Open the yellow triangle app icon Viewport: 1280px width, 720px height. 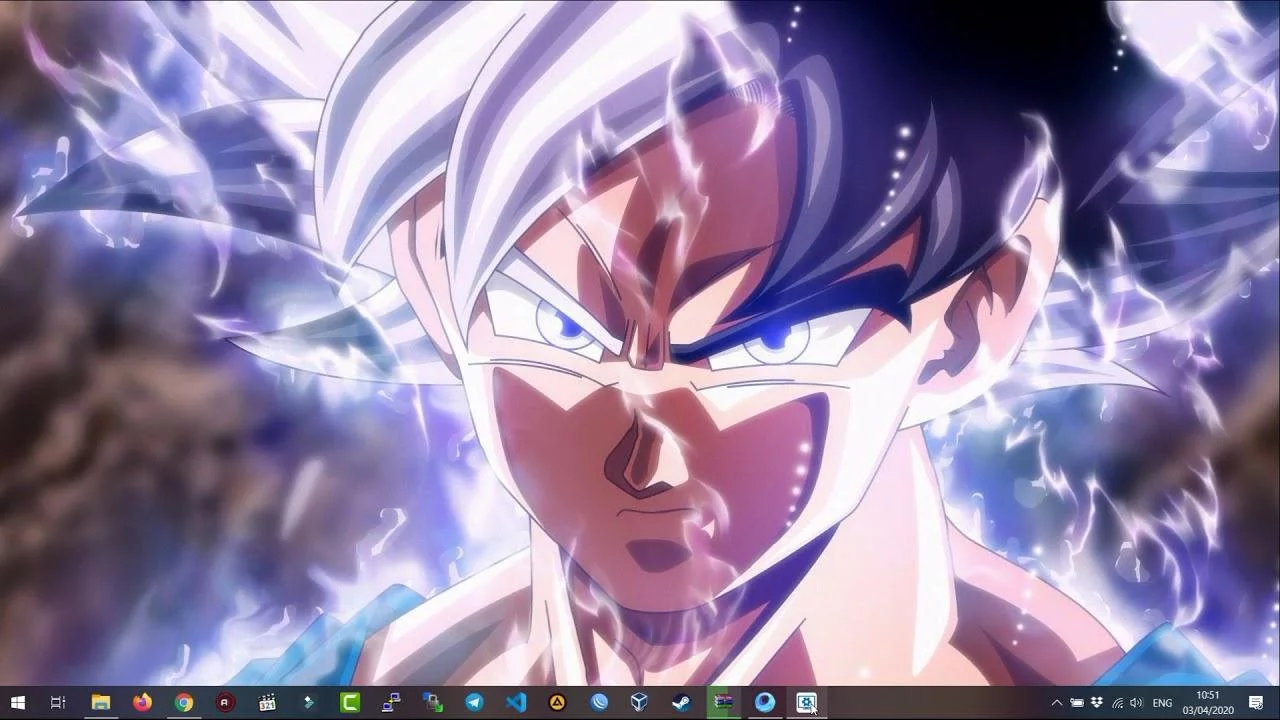(x=557, y=703)
